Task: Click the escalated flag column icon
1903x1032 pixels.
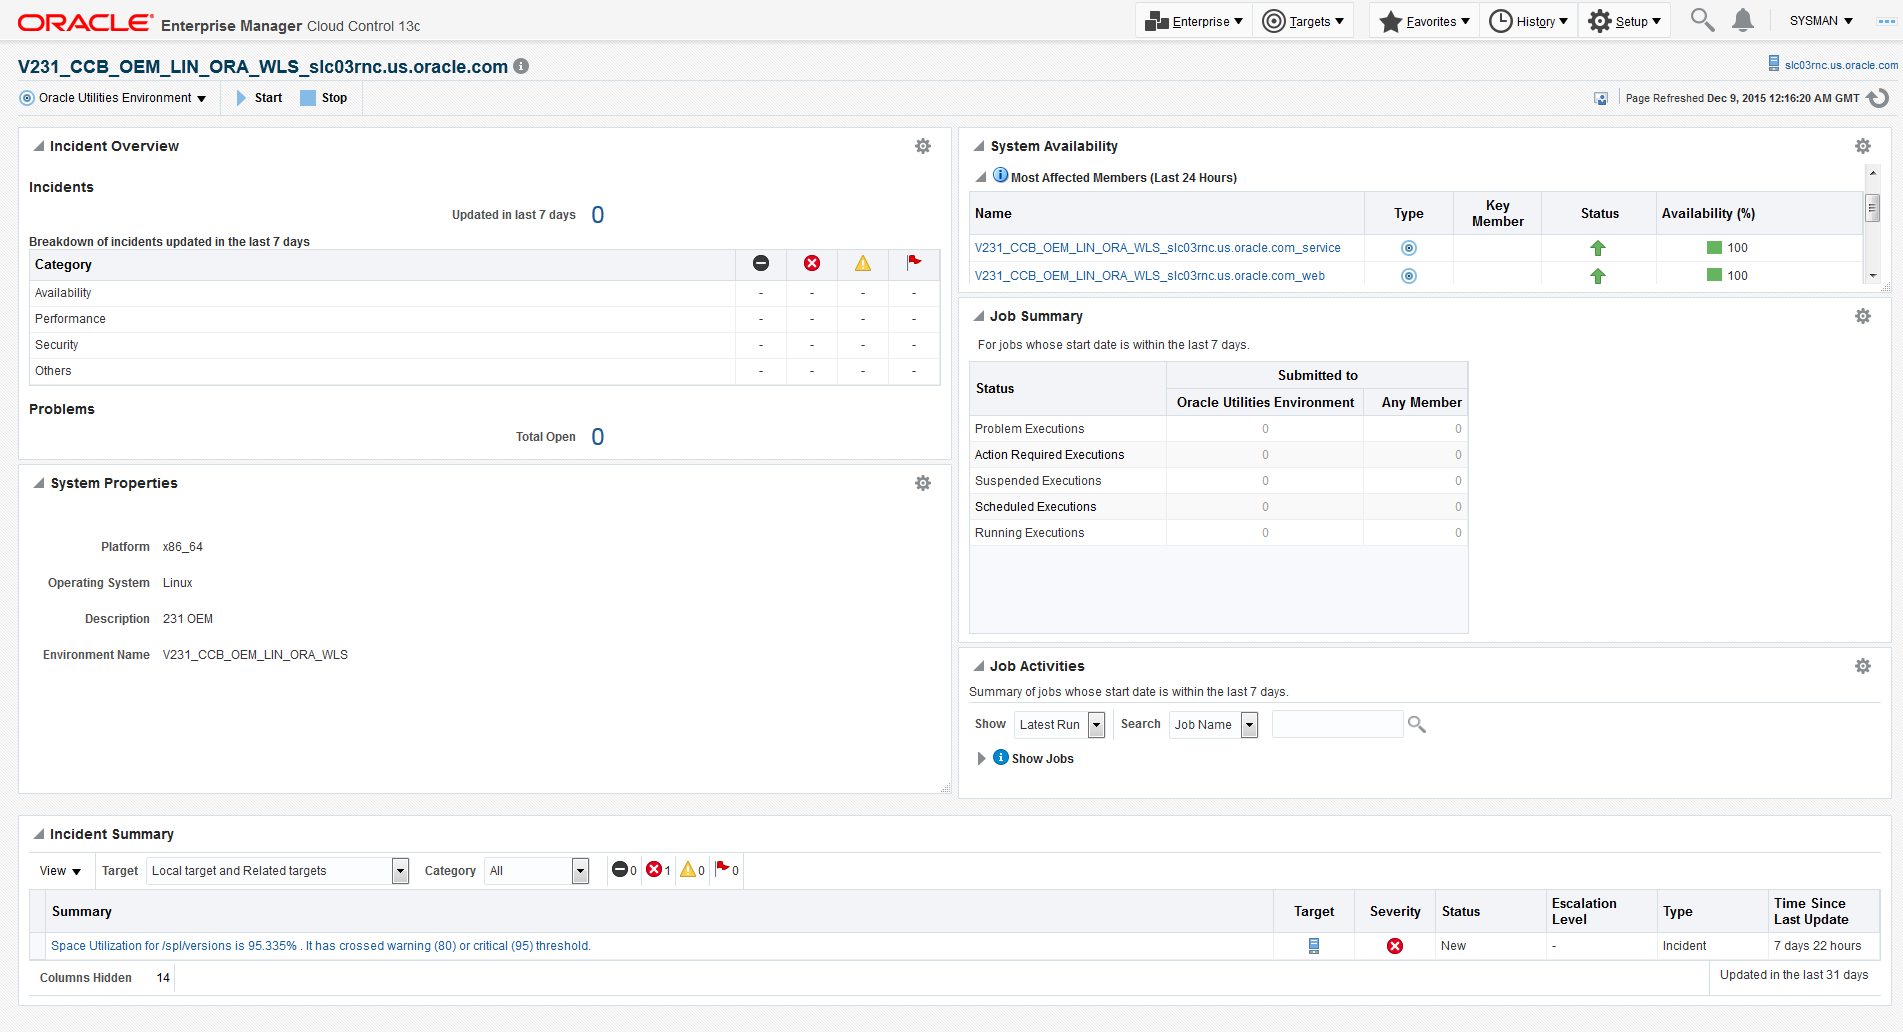Action: tap(914, 262)
